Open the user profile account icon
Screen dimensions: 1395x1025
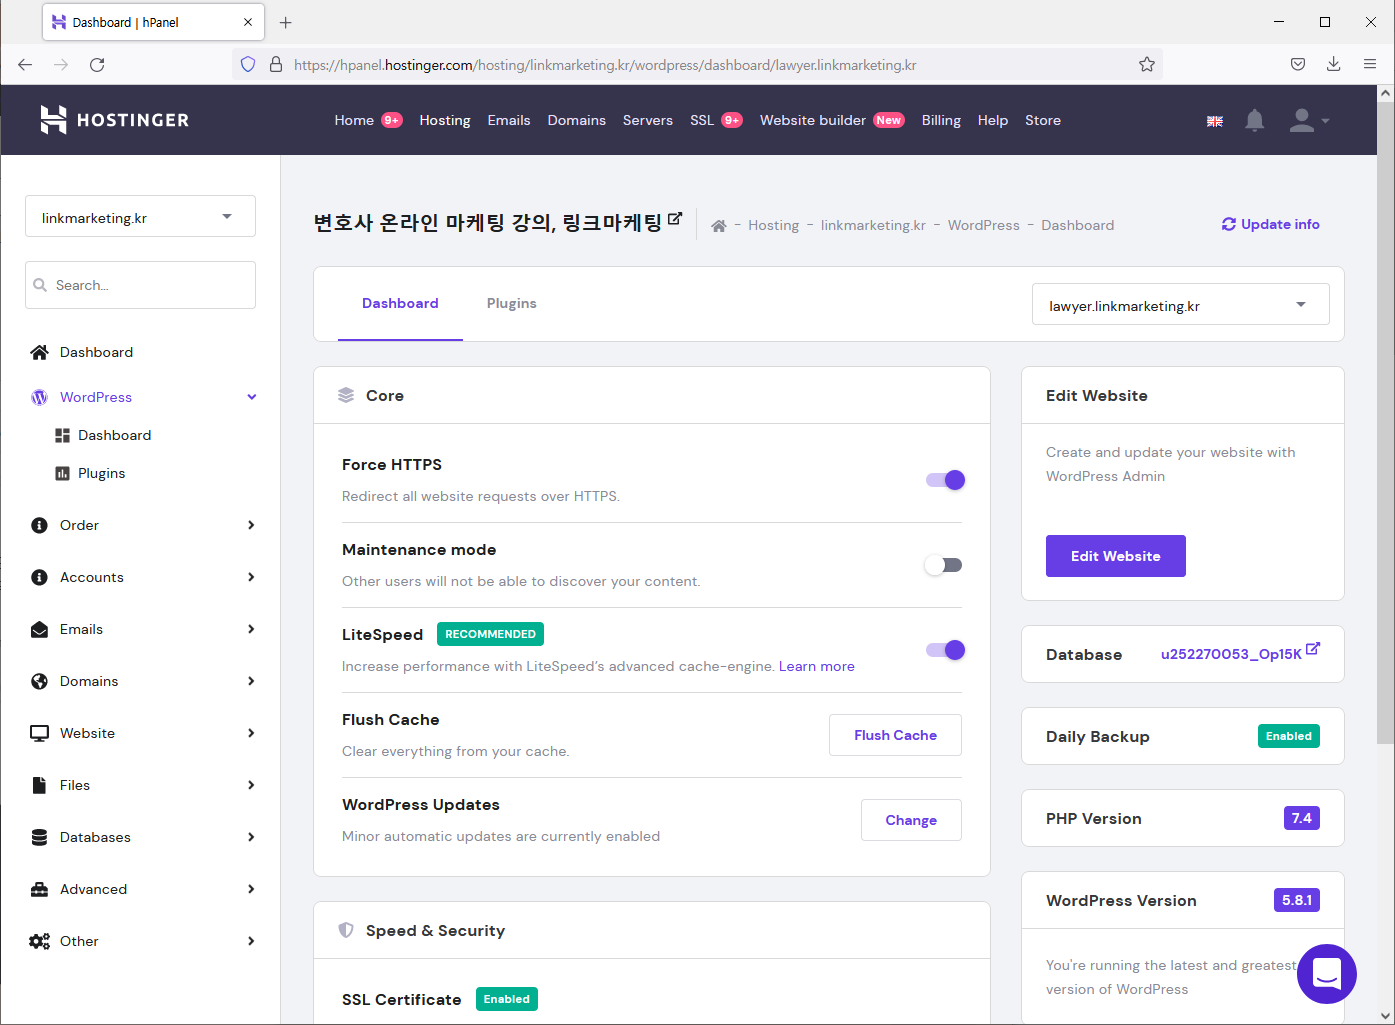click(1302, 121)
